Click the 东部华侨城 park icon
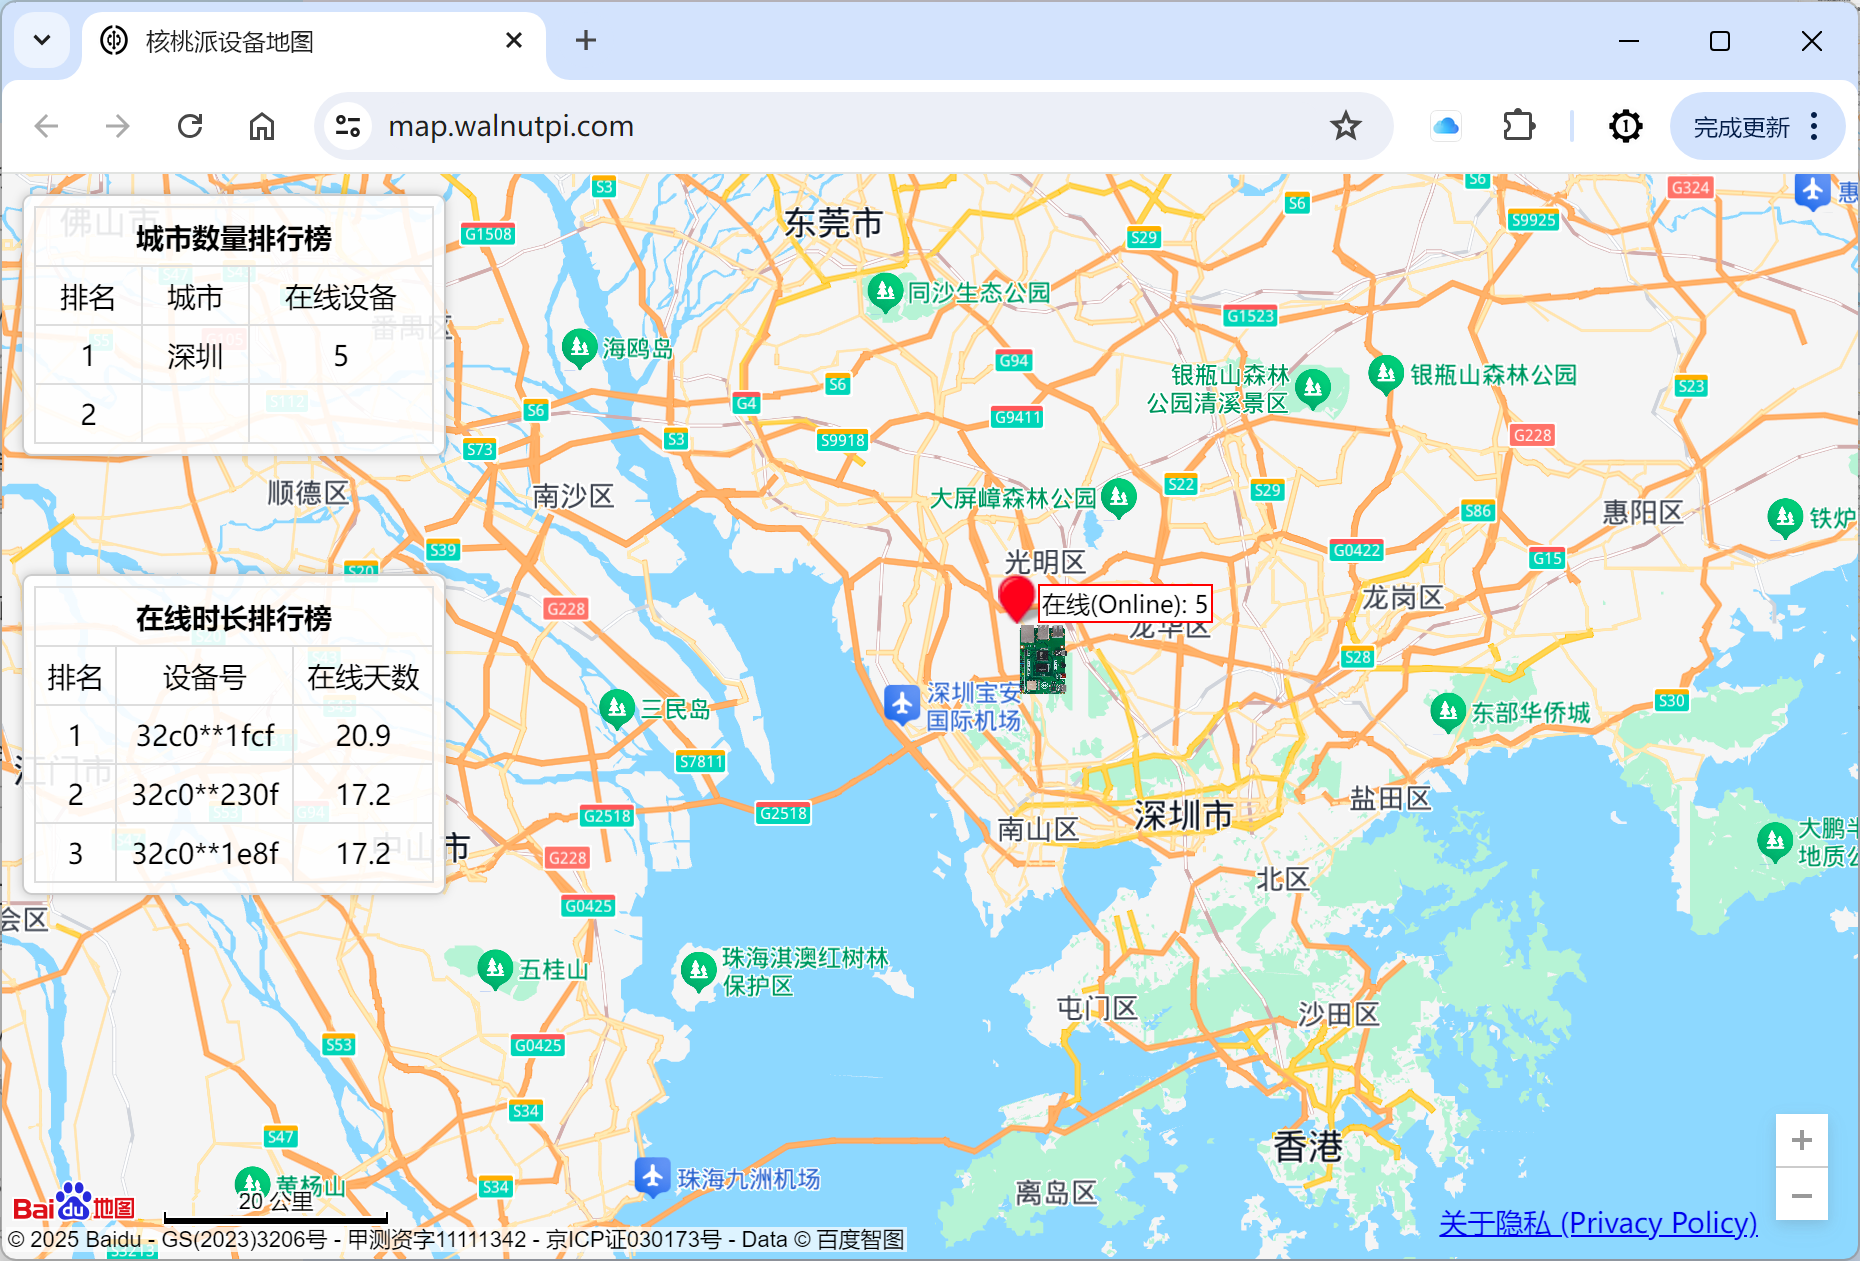Image resolution: width=1860 pixels, height=1261 pixels. pos(1448,712)
